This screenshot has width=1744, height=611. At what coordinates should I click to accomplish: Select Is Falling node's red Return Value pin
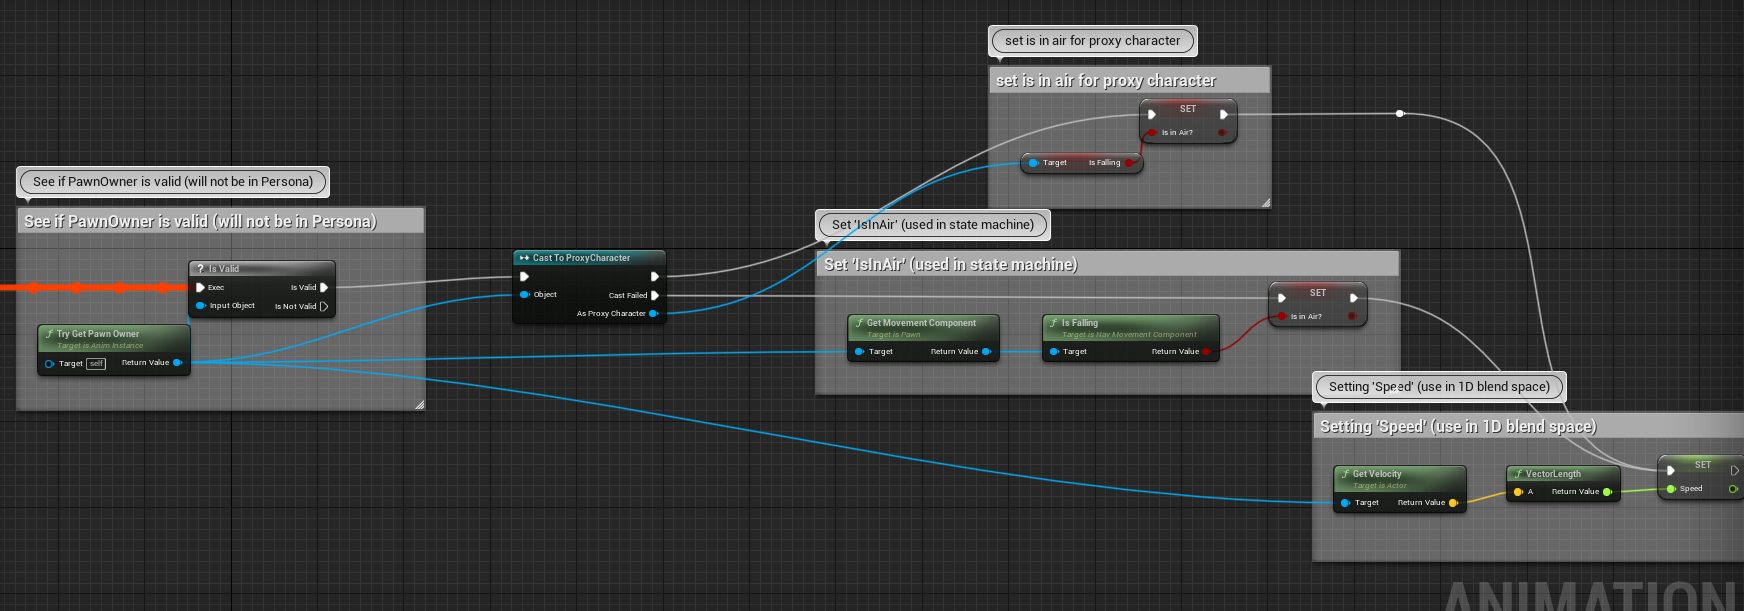pyautogui.click(x=1207, y=351)
